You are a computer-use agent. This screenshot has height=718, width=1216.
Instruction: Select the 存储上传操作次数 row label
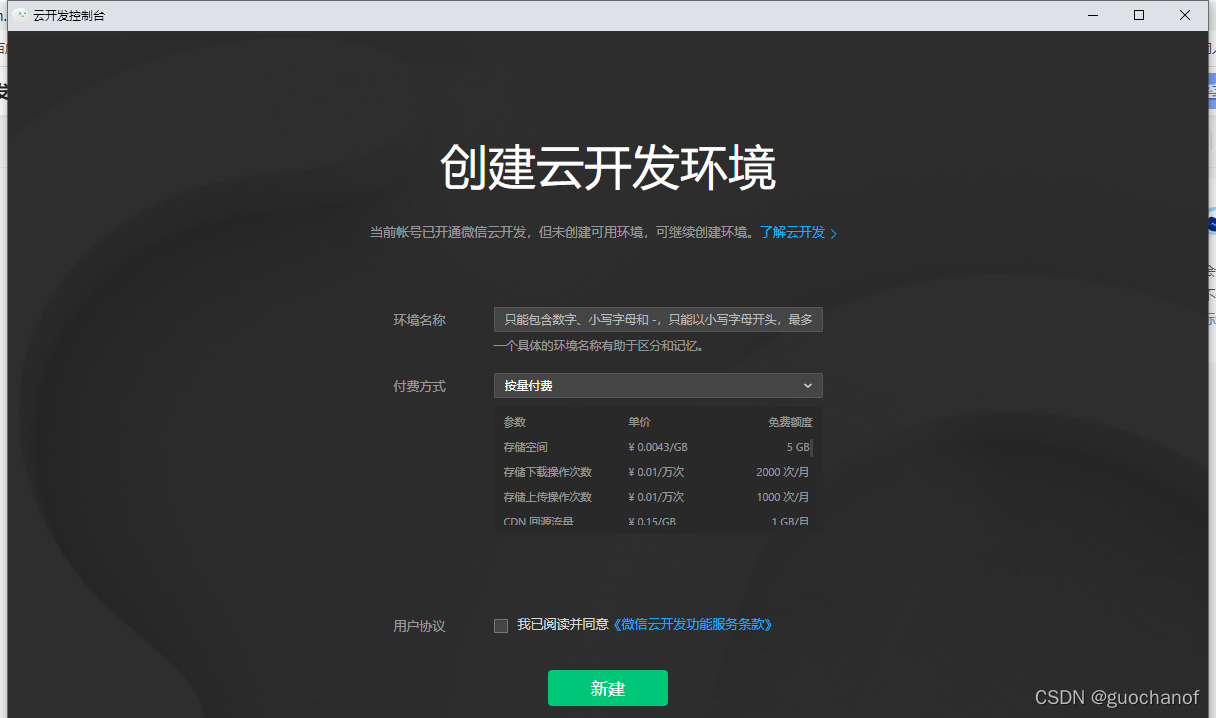[548, 497]
